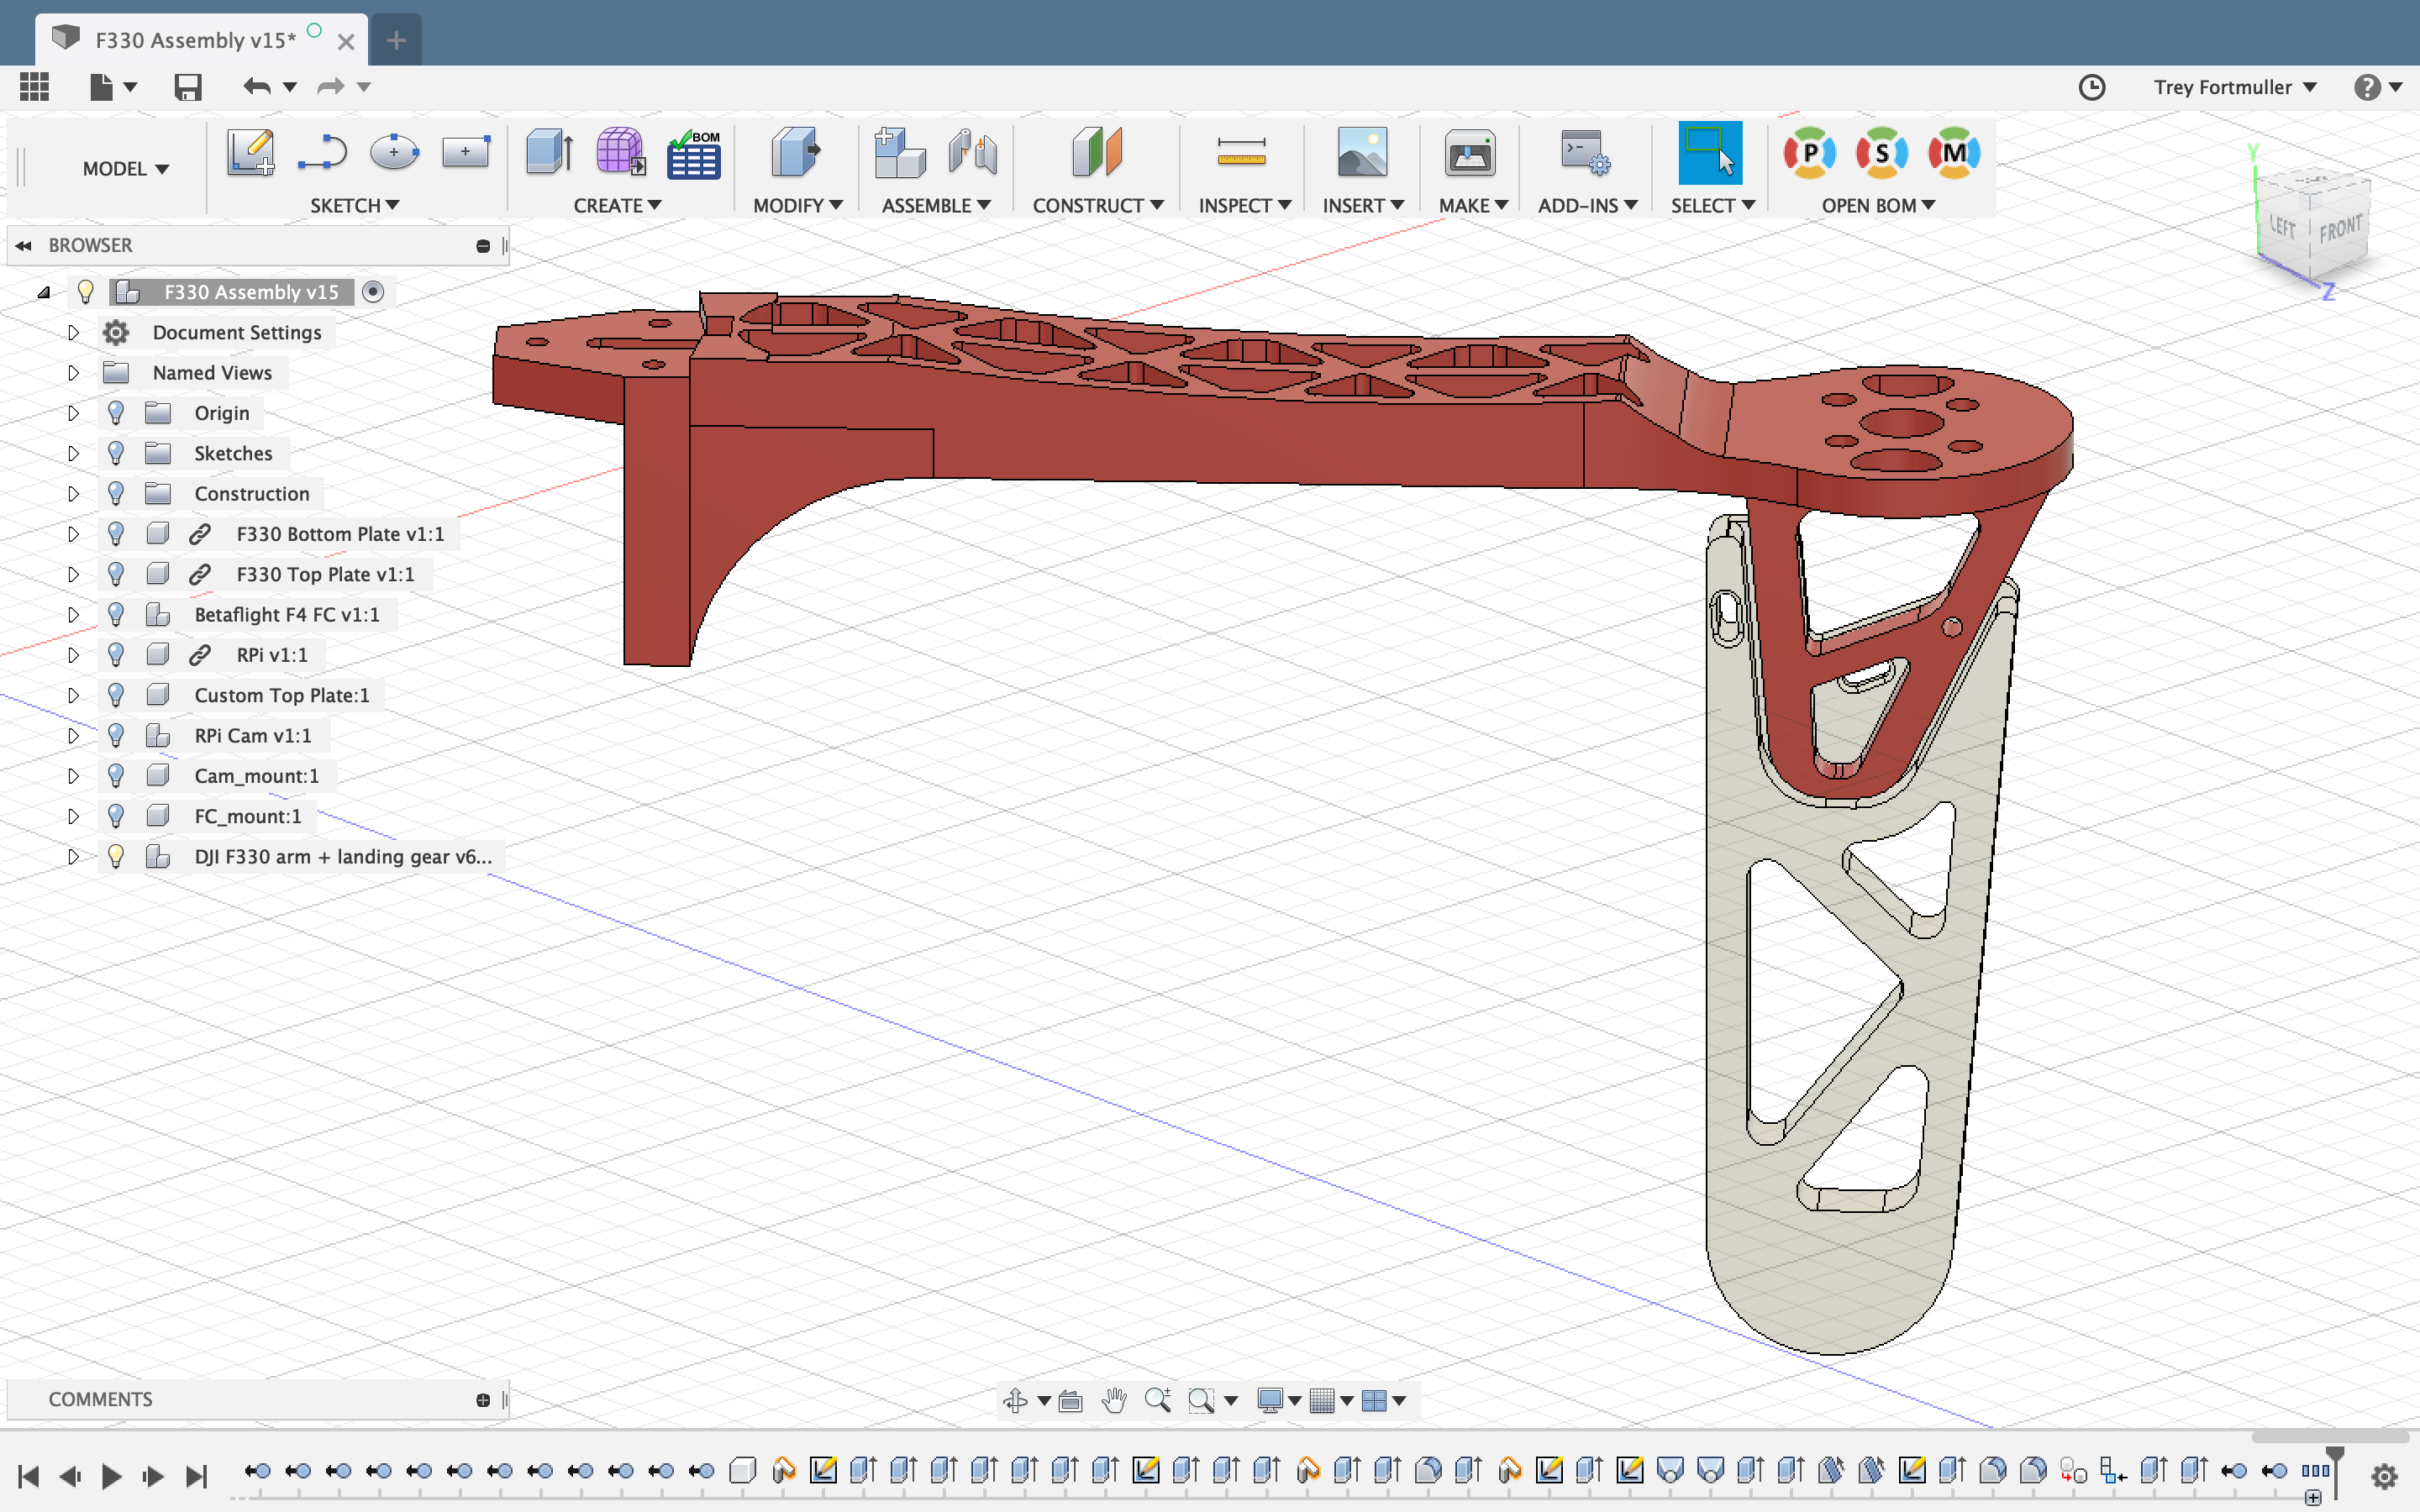Click the Create Sketch icon

pyautogui.click(x=250, y=153)
